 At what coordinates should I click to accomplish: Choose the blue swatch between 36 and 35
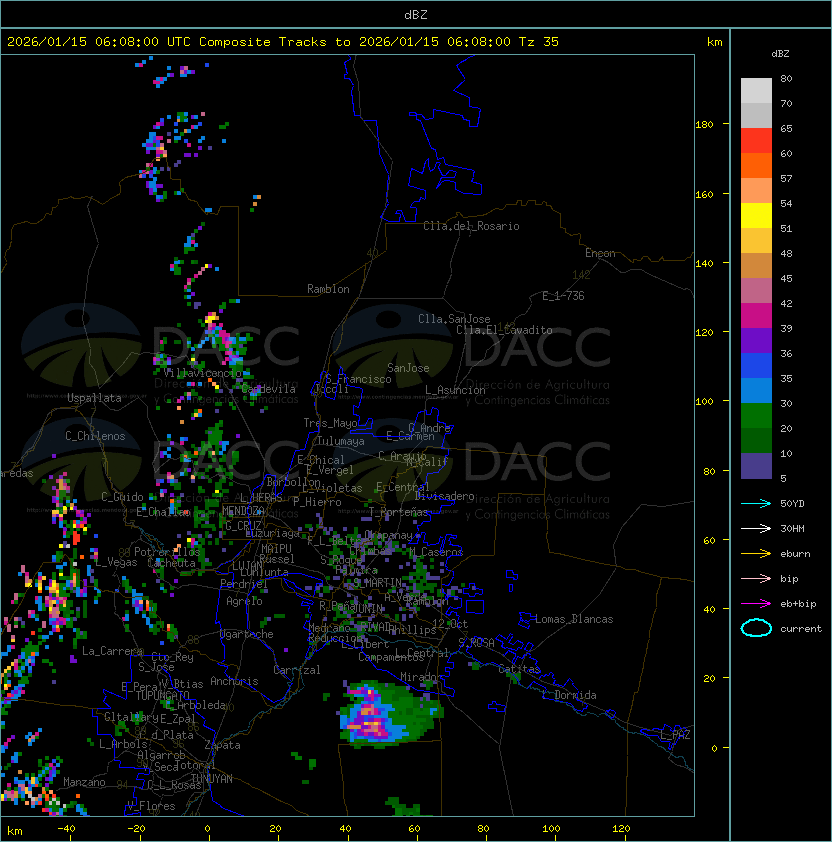tap(756, 365)
